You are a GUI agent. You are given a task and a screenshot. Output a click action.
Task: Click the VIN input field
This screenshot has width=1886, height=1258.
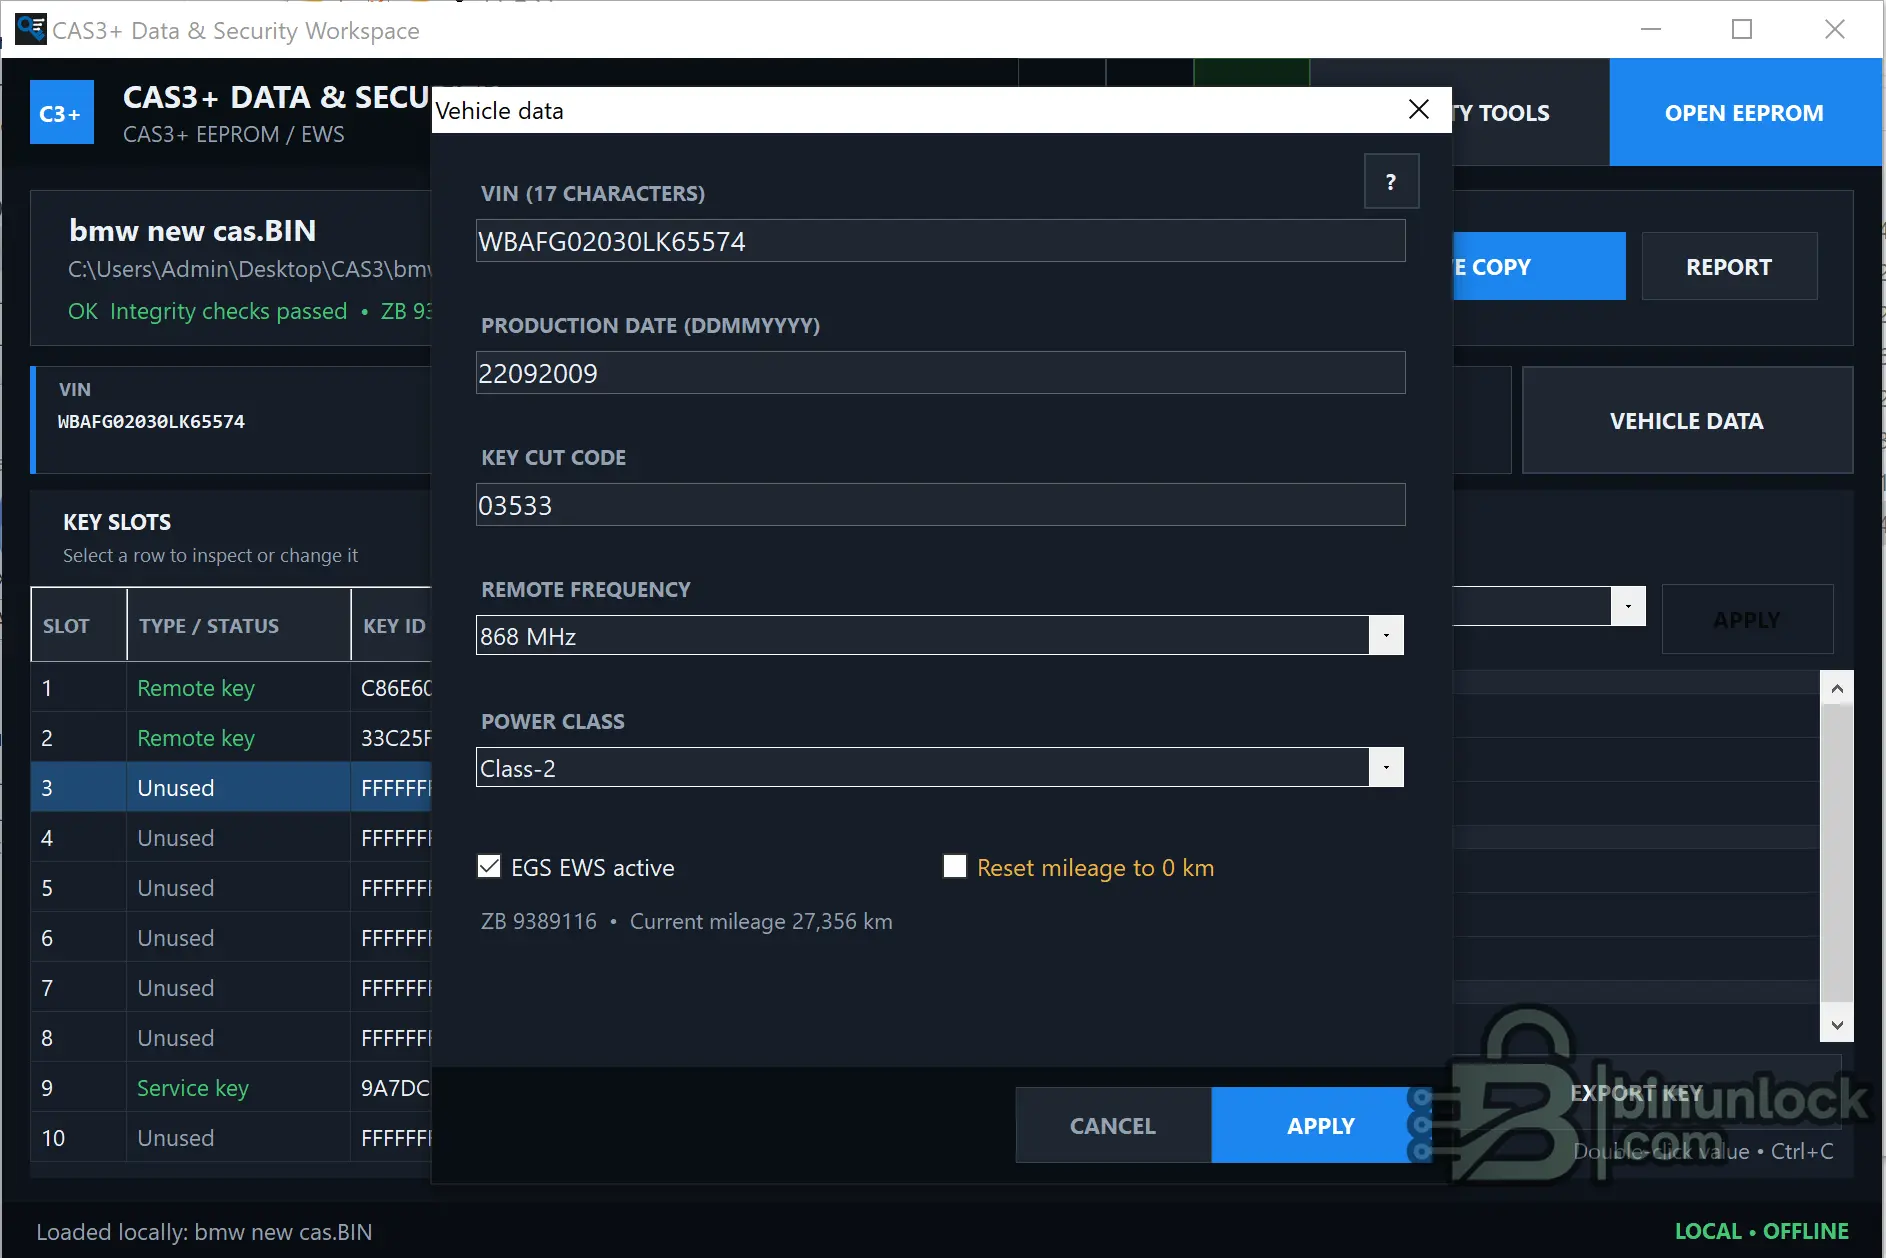(x=940, y=241)
